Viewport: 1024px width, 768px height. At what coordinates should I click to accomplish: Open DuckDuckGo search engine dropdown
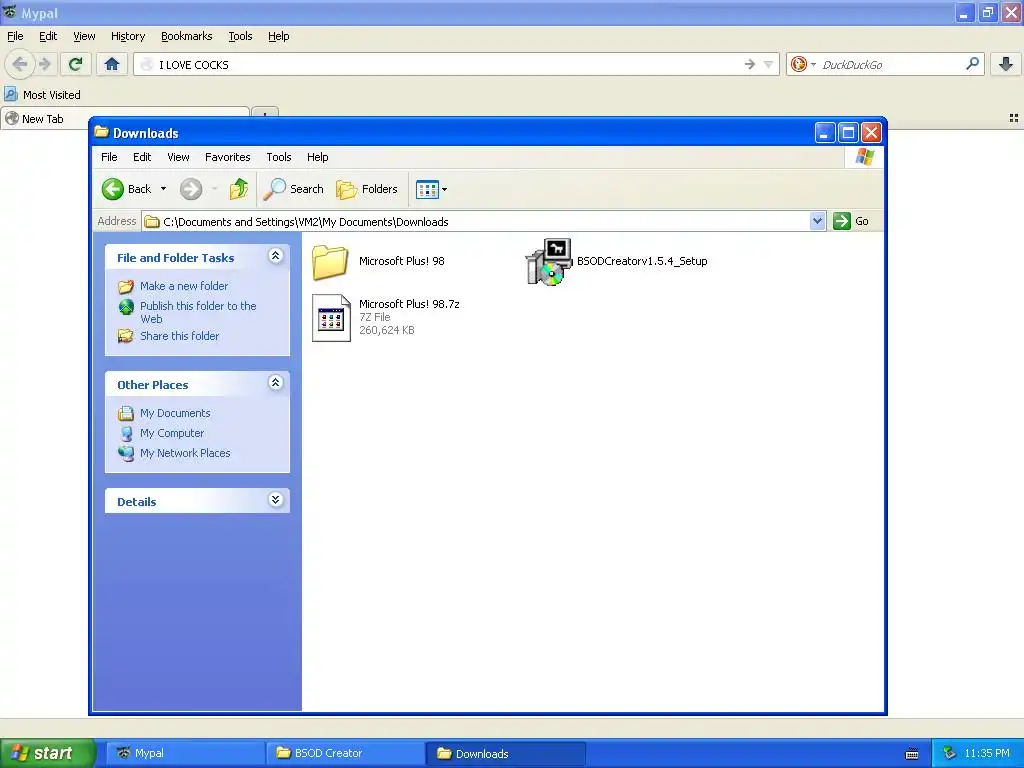pyautogui.click(x=803, y=64)
